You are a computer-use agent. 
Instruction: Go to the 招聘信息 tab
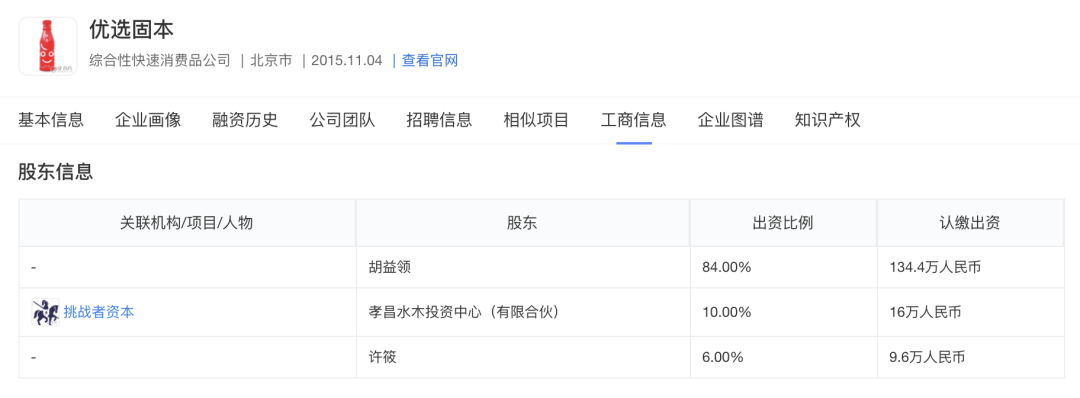pyautogui.click(x=439, y=120)
